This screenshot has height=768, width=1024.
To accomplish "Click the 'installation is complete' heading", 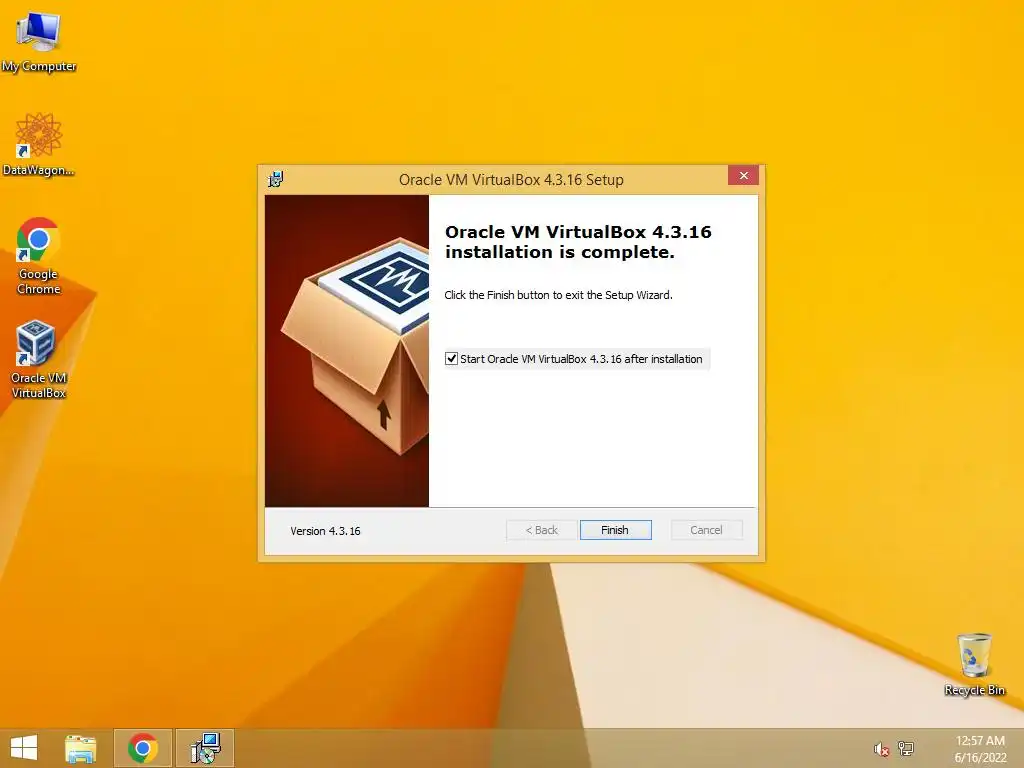I will coord(578,242).
